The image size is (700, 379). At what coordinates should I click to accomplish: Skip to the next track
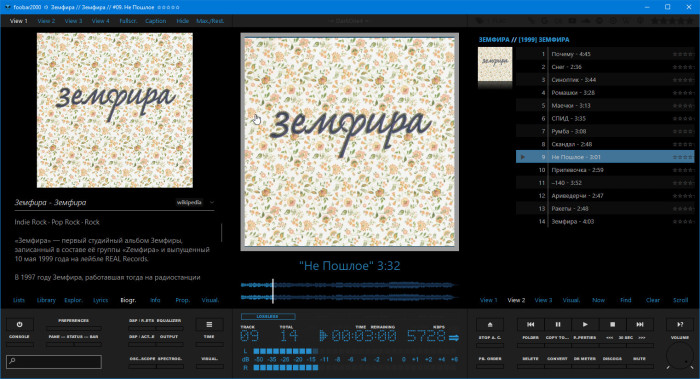coord(640,325)
